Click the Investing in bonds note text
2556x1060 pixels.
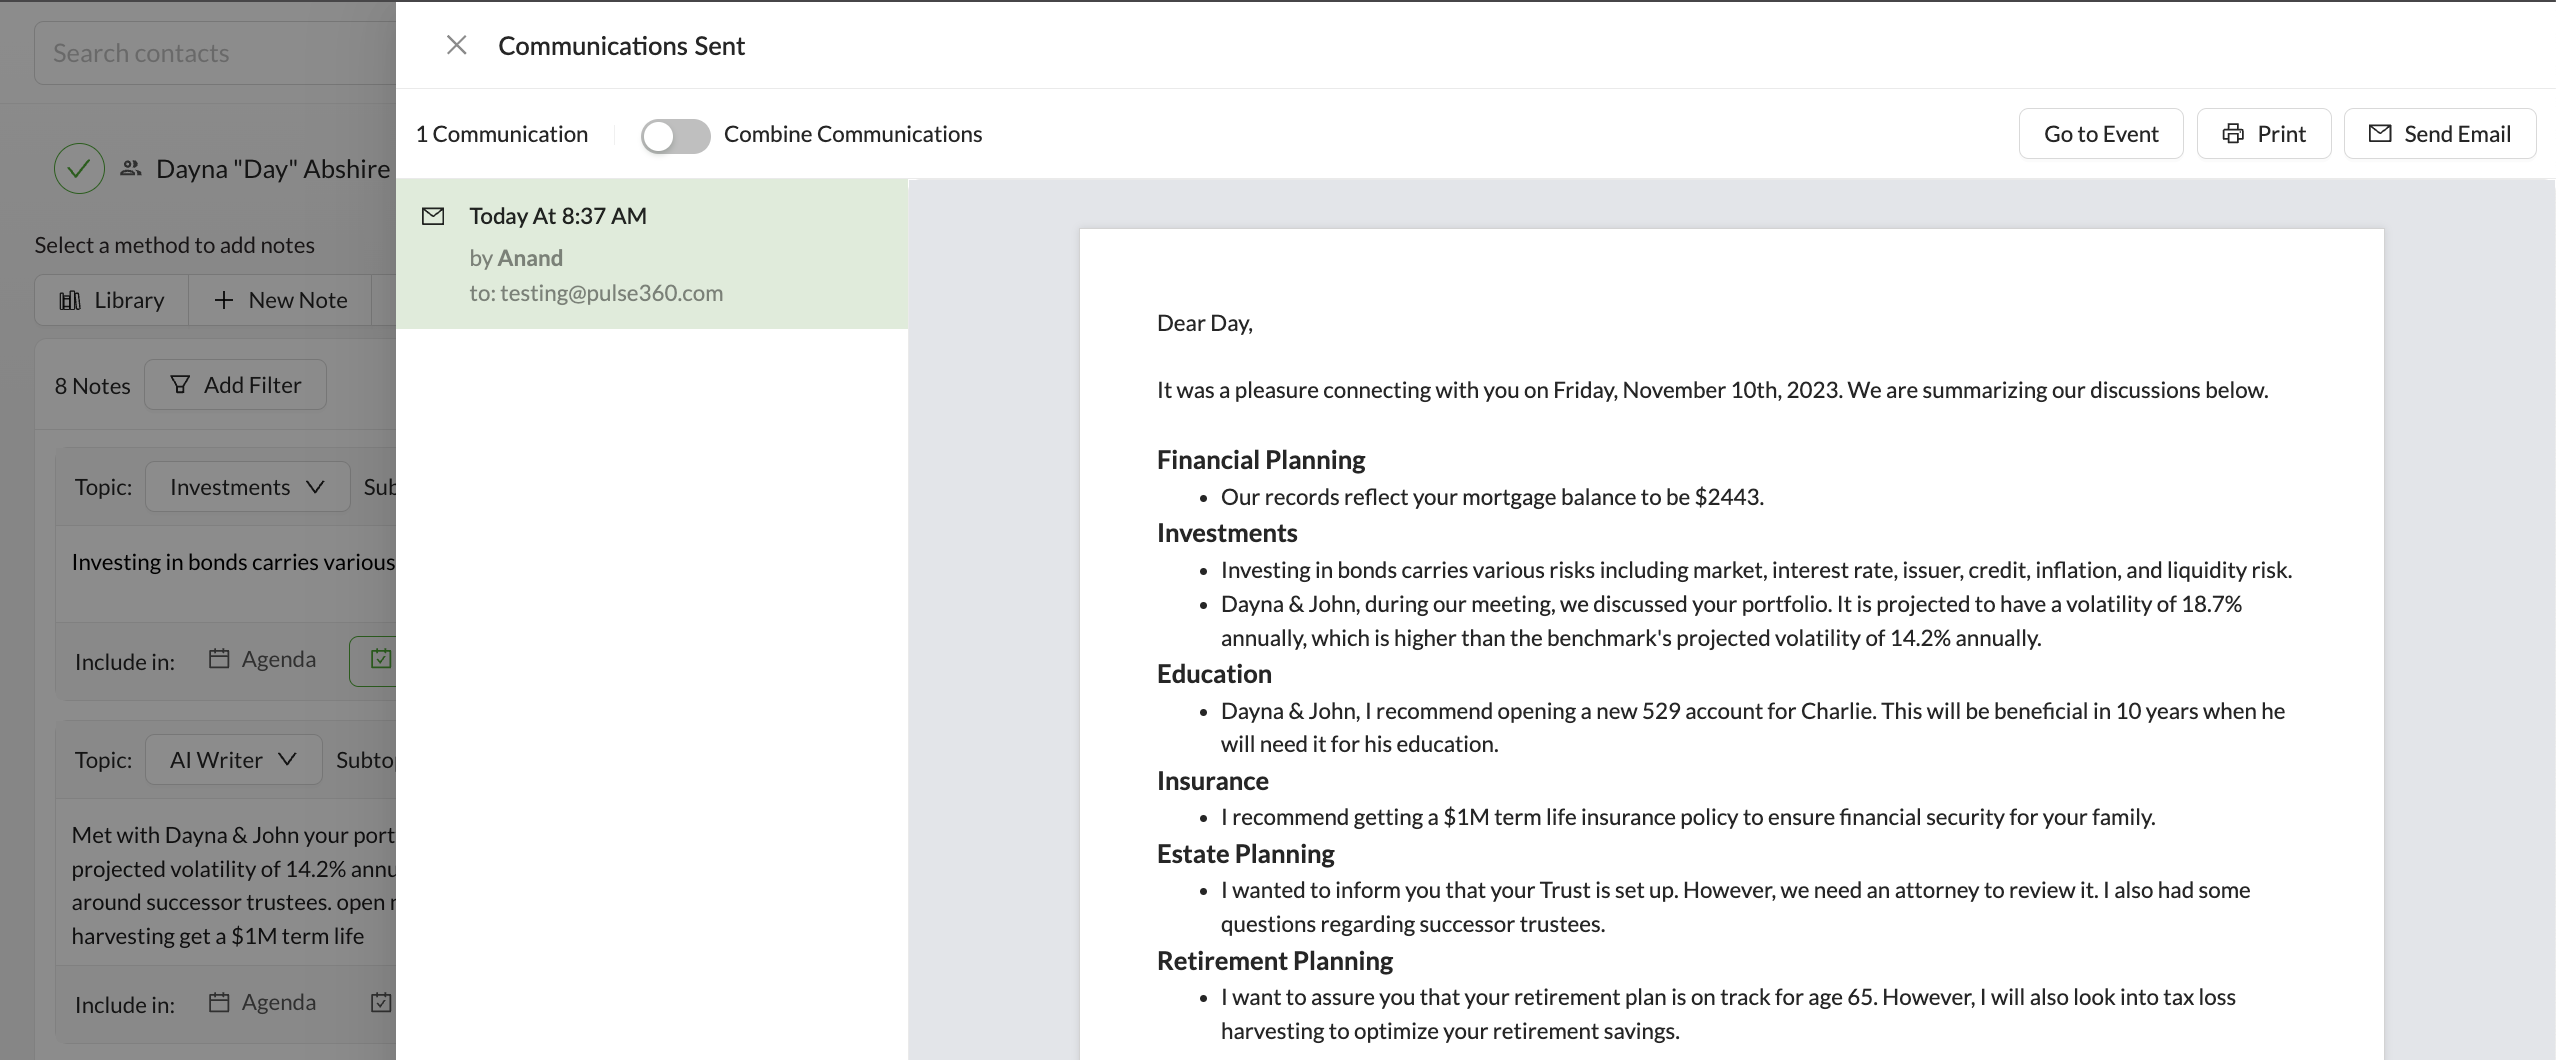[x=233, y=562]
